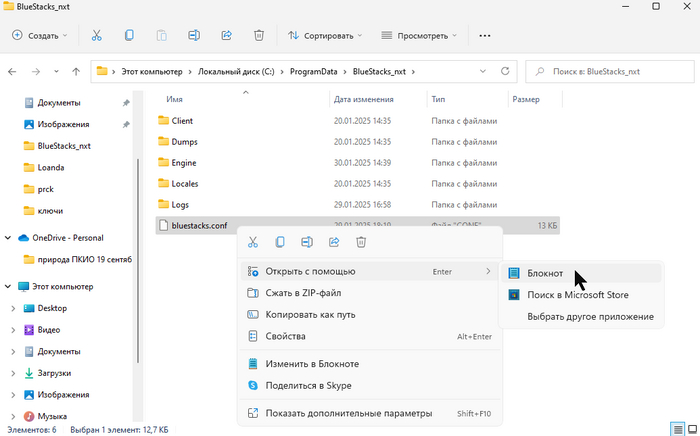
Task: Open Создать new item dropdown
Action: (x=40, y=36)
